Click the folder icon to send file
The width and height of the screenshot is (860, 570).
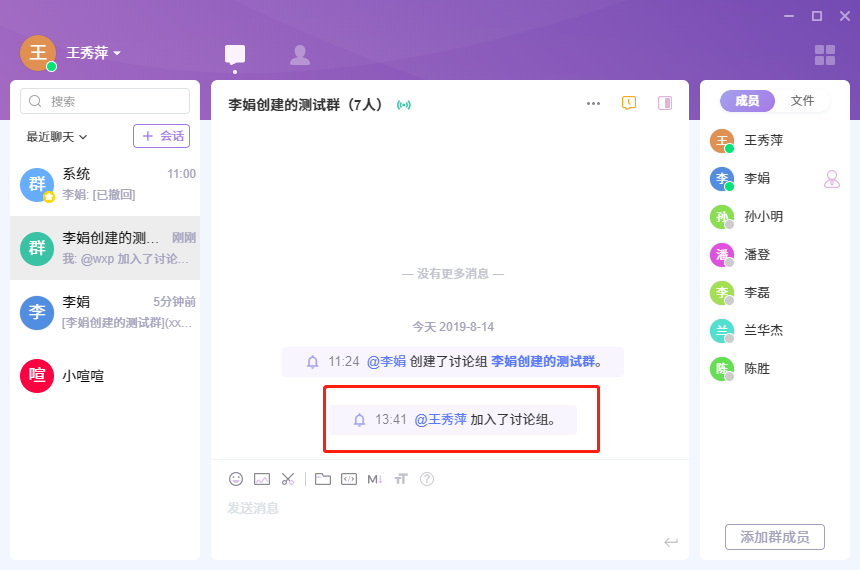point(322,479)
